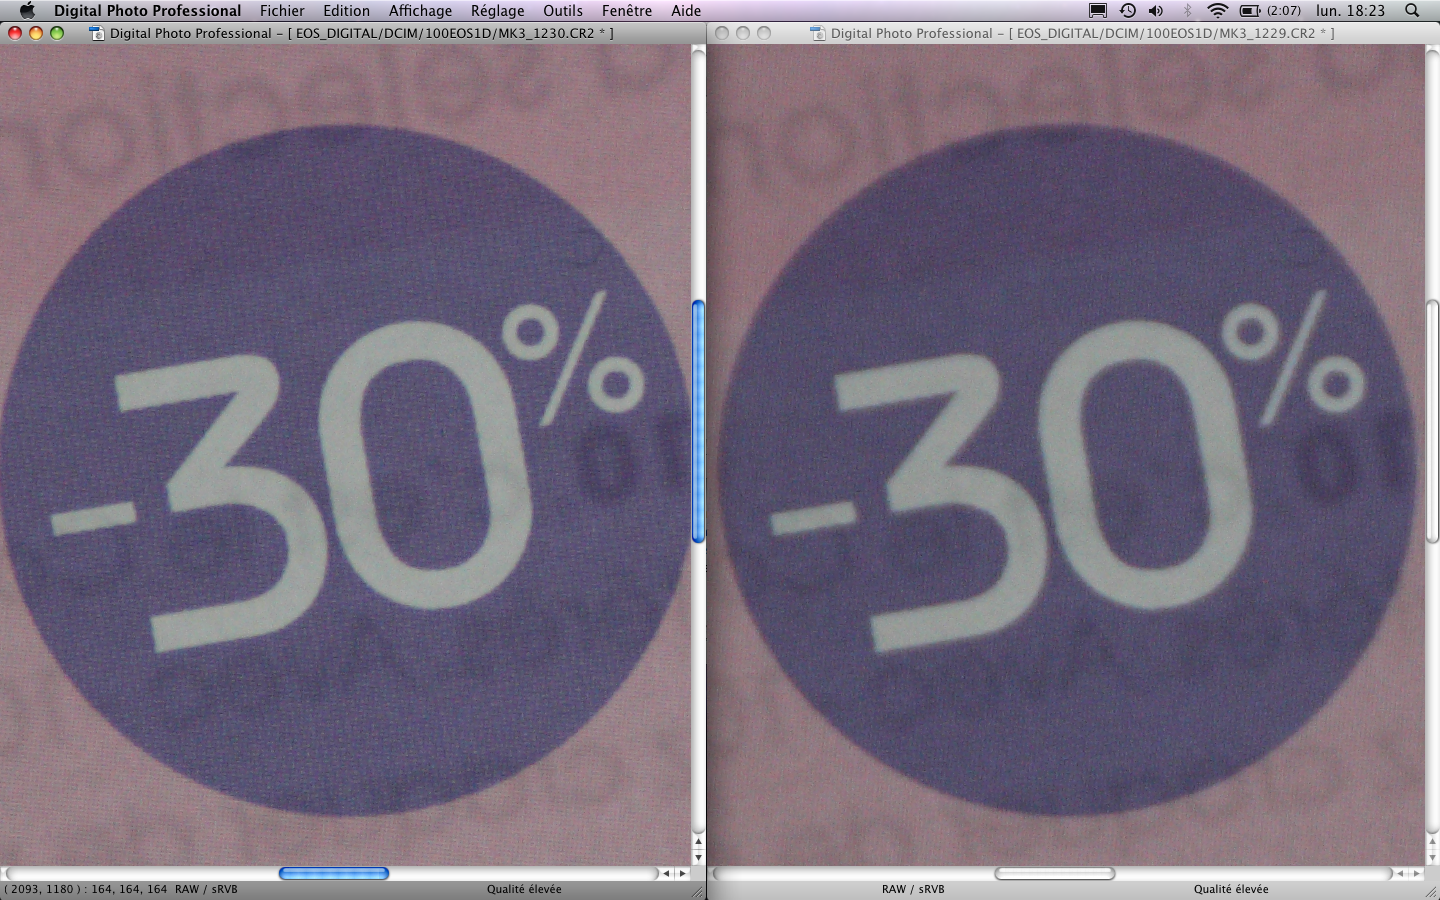The height and width of the screenshot is (900, 1440).
Task: Click scroll right arrow in MK3_1229.CR2 window
Action: click(1416, 873)
